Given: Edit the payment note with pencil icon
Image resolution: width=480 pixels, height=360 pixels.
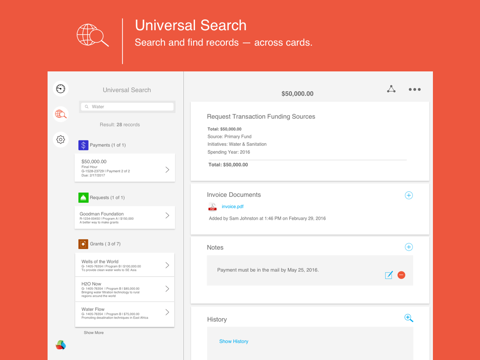Looking at the screenshot, I should [x=389, y=275].
